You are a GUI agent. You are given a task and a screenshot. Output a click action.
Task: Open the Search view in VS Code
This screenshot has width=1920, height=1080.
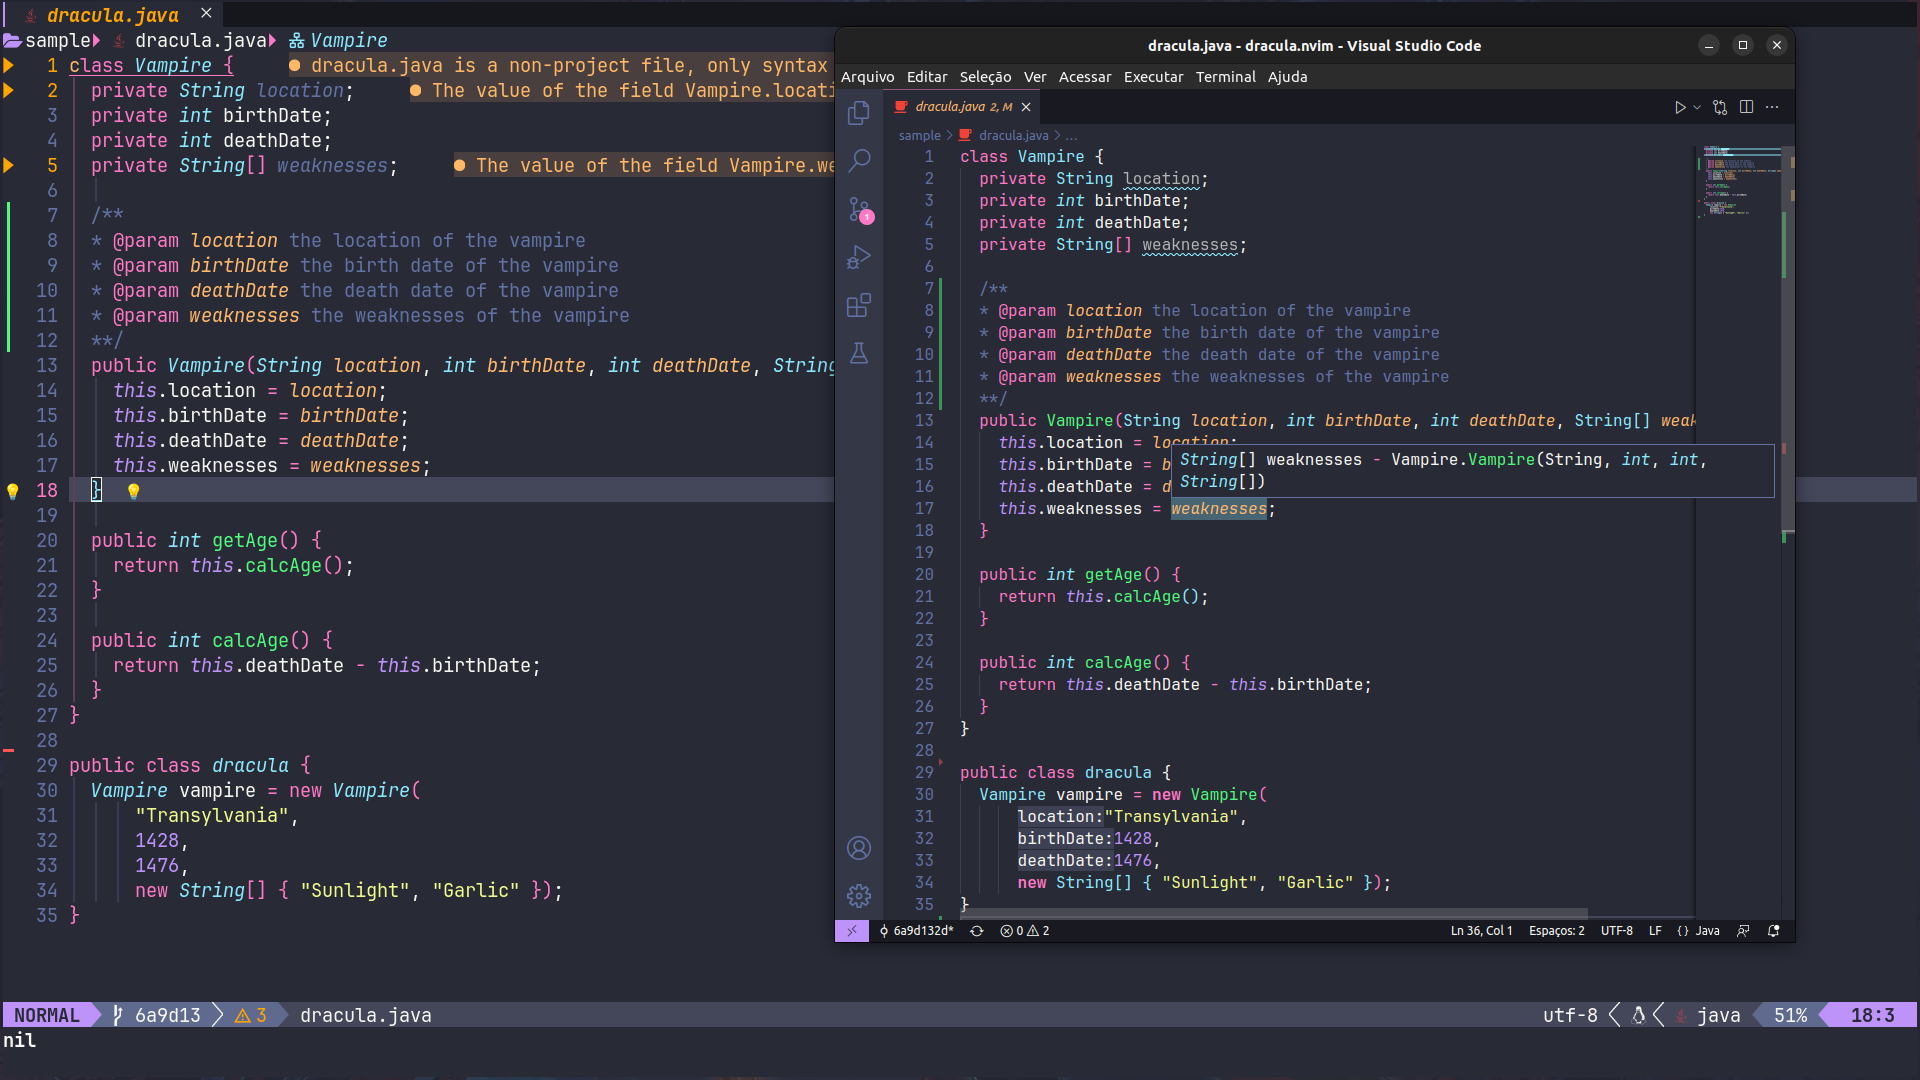point(859,160)
